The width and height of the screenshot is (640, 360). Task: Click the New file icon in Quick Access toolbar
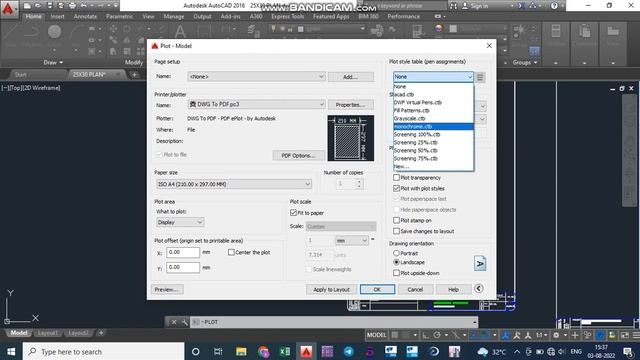(27, 6)
